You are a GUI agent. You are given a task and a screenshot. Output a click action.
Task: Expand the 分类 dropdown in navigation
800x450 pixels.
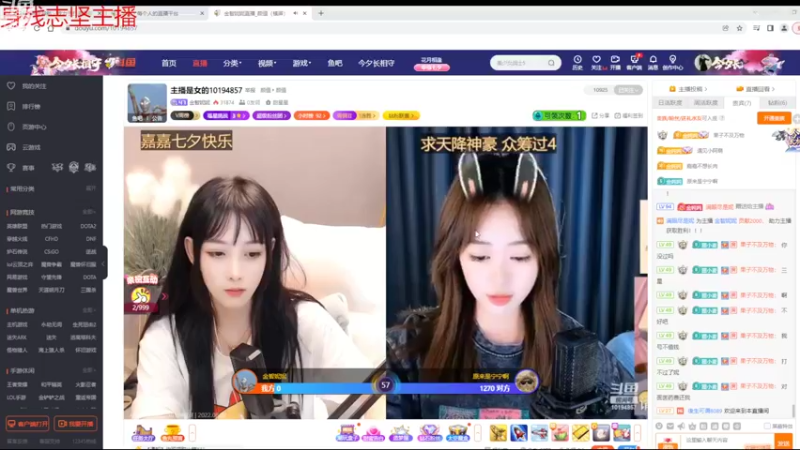pos(232,63)
